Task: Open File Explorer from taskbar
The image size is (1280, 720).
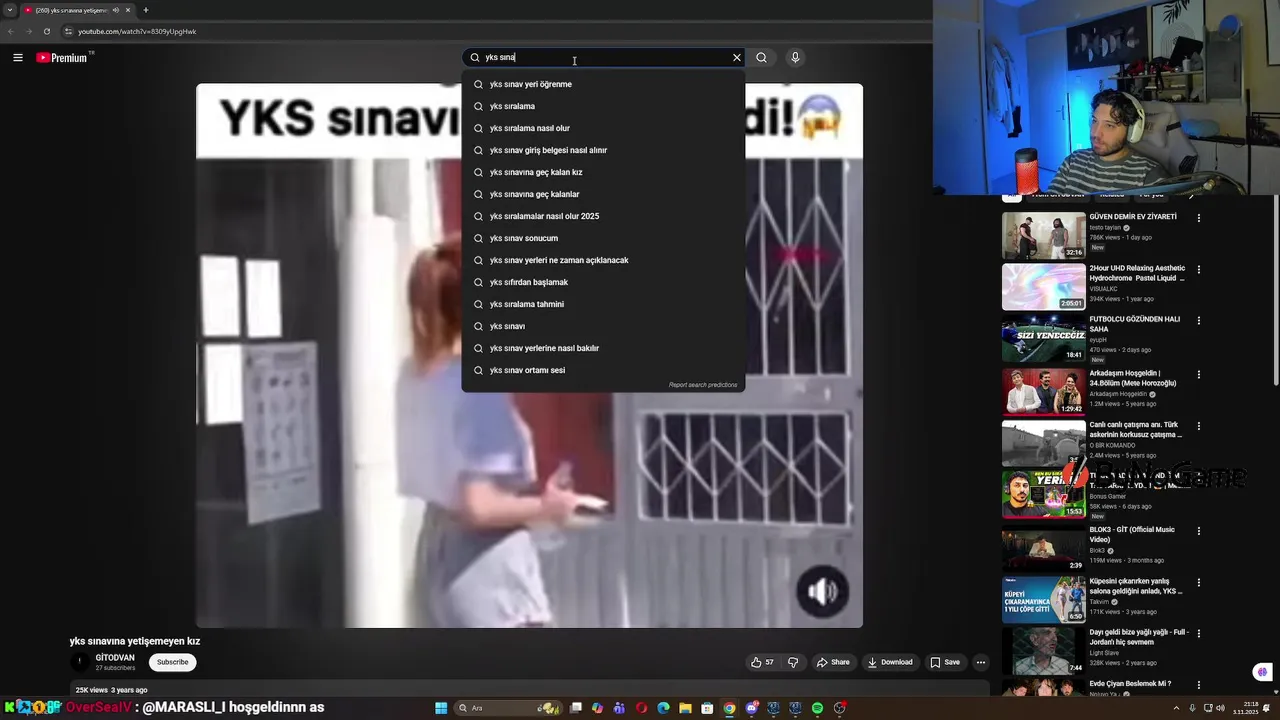Action: (x=685, y=708)
